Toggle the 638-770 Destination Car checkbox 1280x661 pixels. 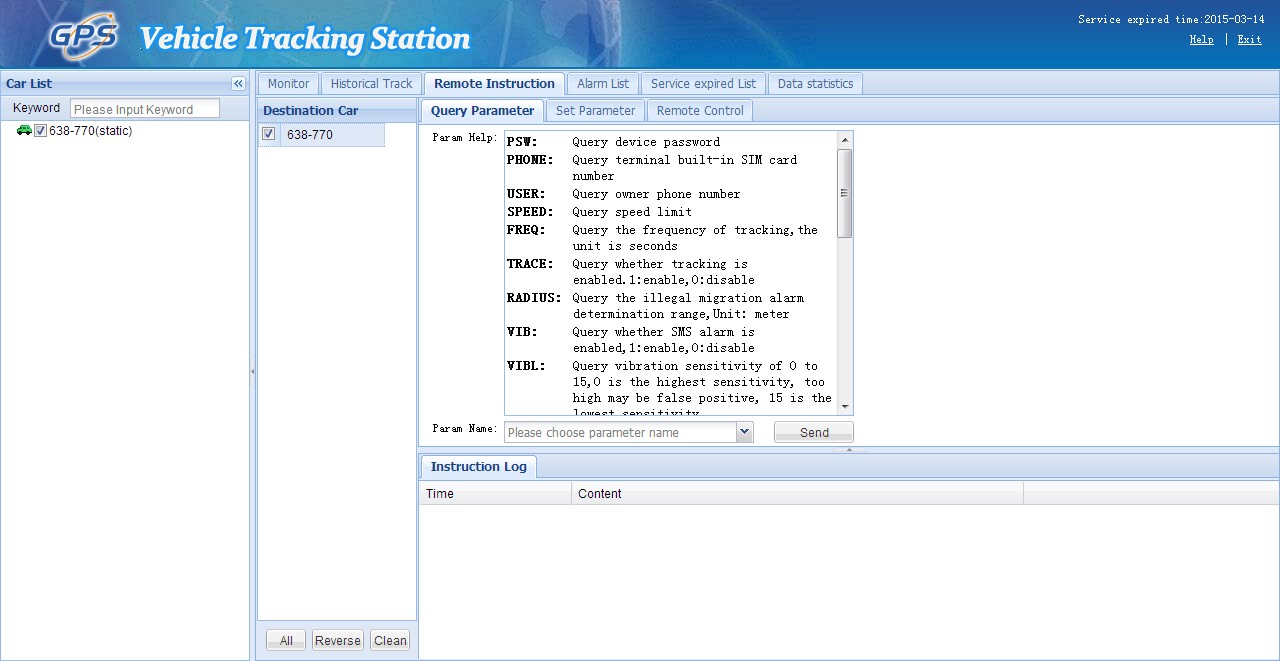268,134
